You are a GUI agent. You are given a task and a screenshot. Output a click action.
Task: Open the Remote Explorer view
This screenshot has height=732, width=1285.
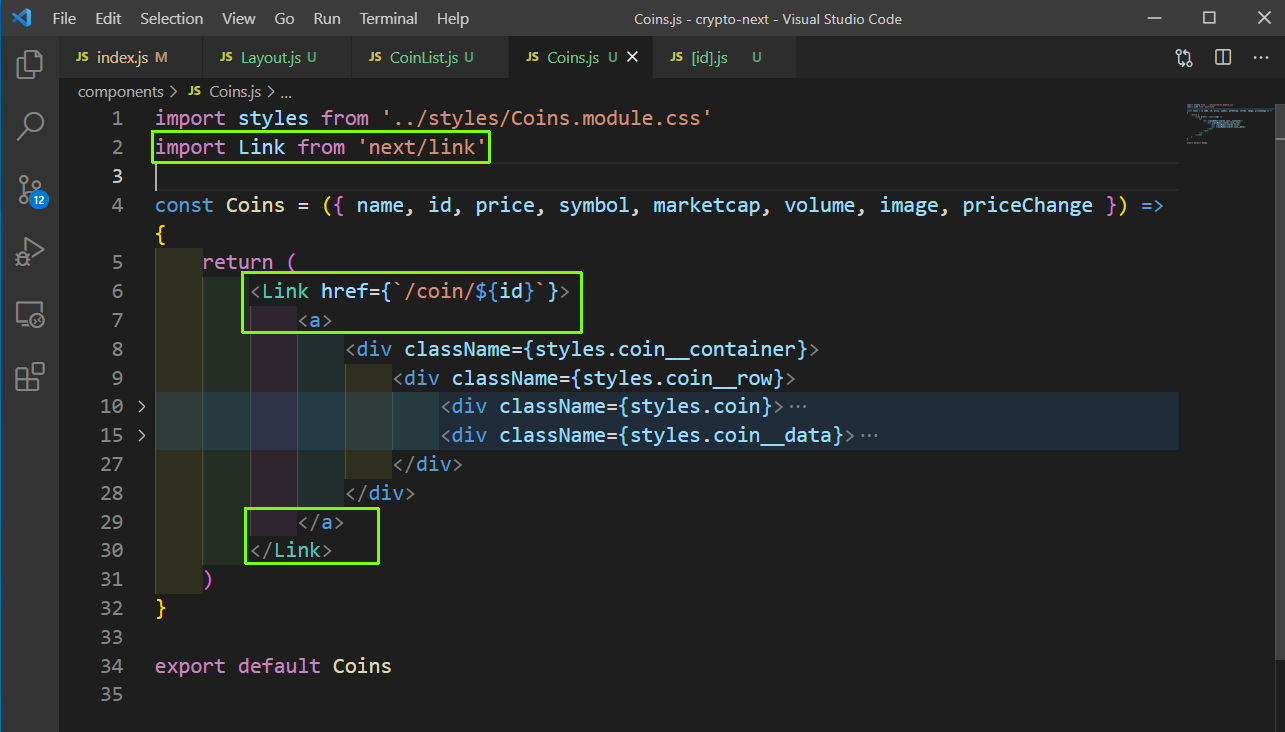pyautogui.click(x=30, y=315)
